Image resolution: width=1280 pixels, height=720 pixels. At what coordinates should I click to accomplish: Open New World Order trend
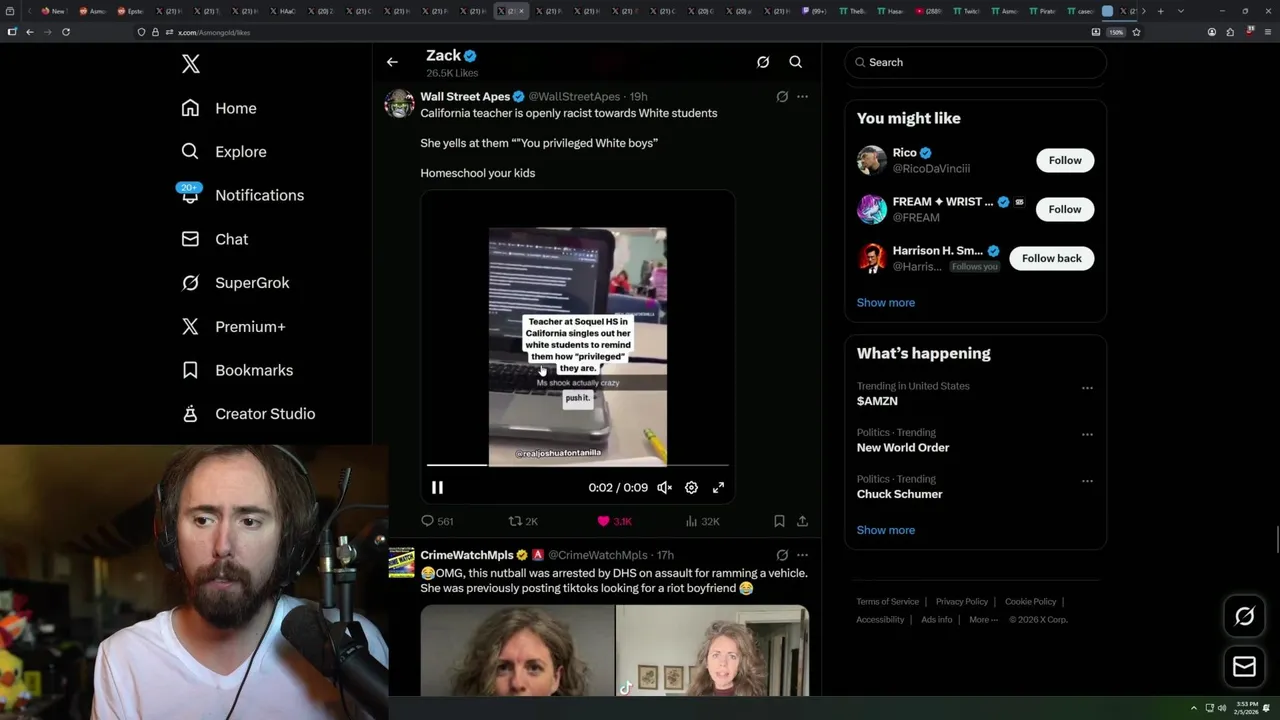click(903, 448)
